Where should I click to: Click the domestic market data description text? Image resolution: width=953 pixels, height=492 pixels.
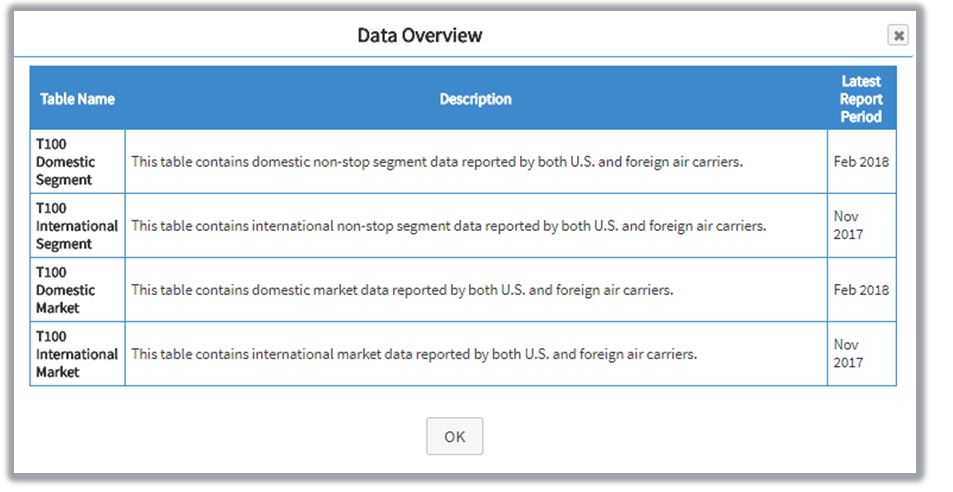coord(402,290)
